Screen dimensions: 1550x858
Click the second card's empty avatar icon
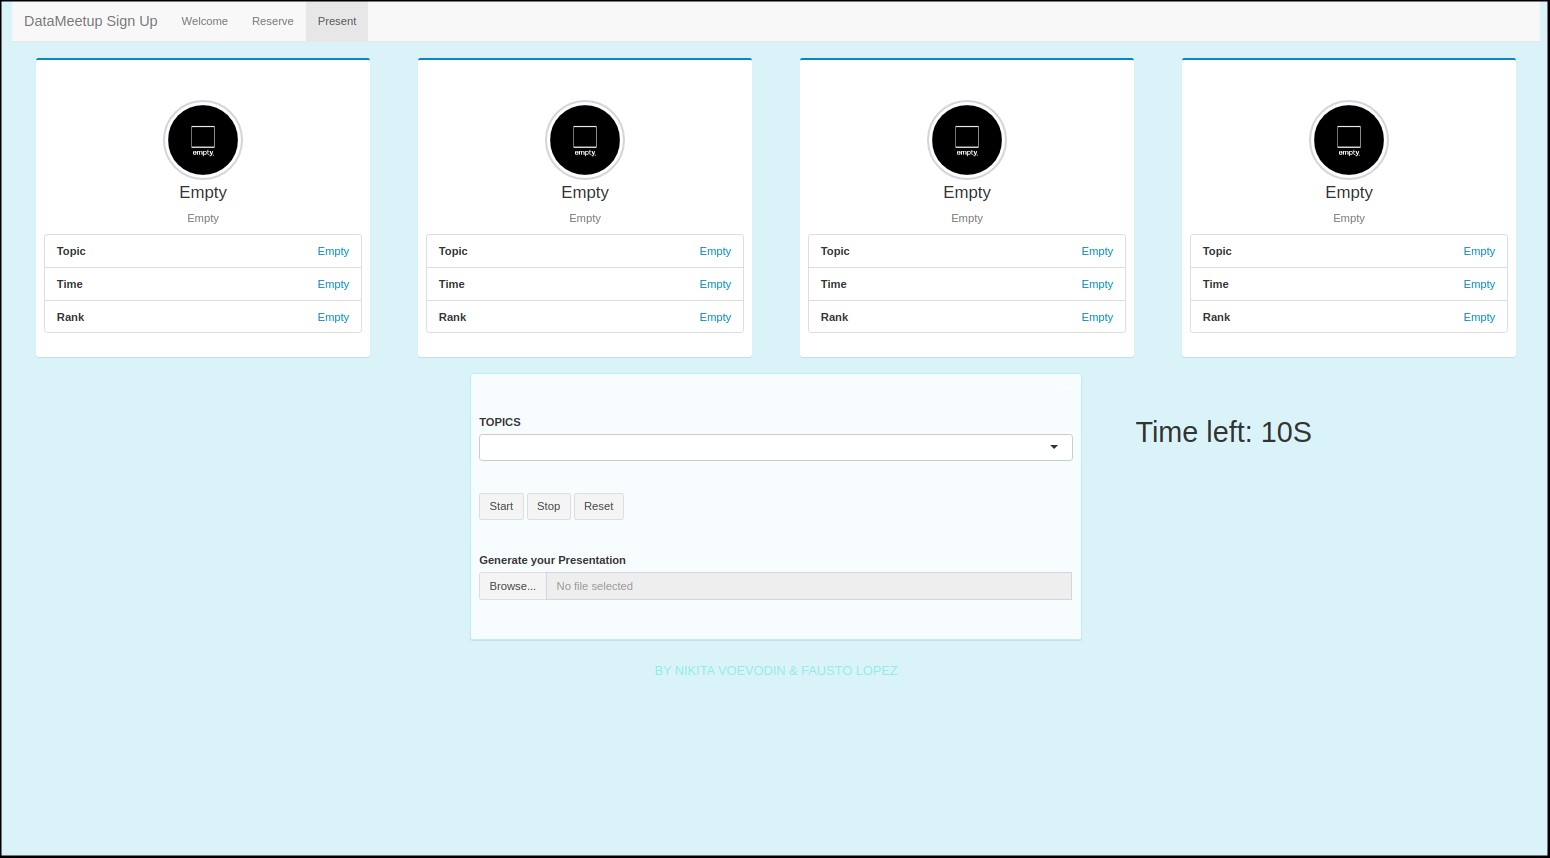point(585,140)
